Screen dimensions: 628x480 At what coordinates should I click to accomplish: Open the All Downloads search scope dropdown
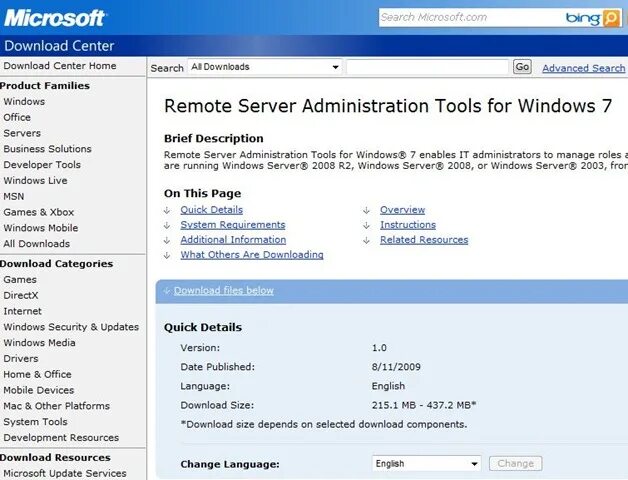click(265, 67)
